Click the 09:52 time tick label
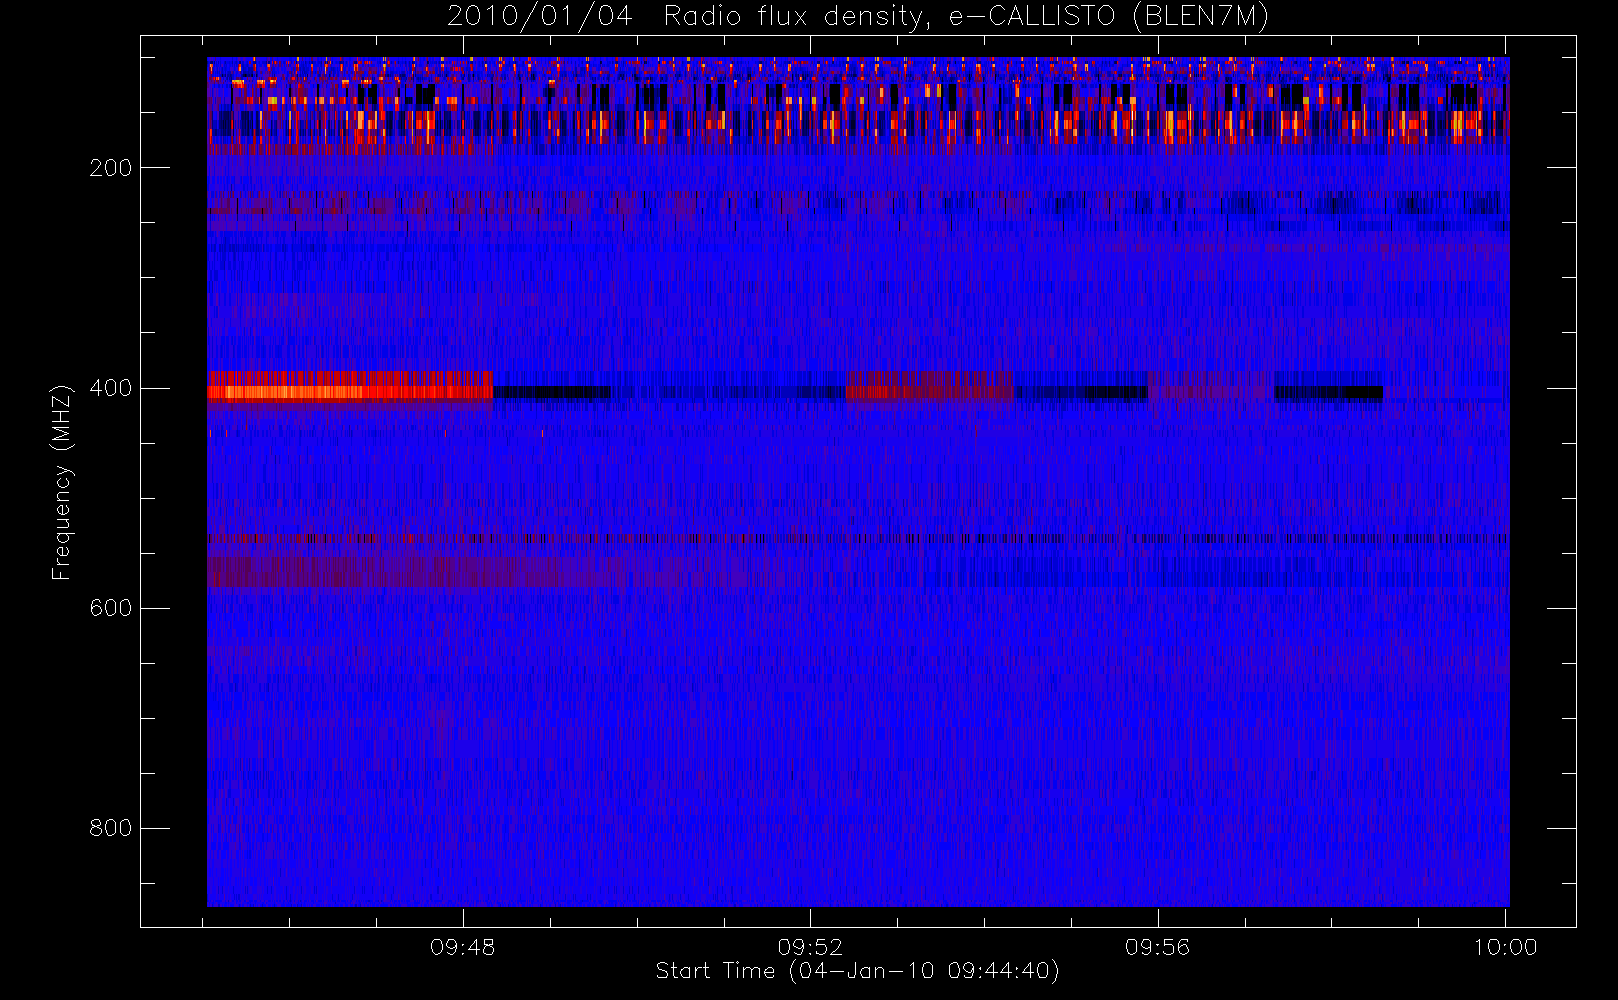Viewport: 1618px width, 1000px height. (810, 947)
